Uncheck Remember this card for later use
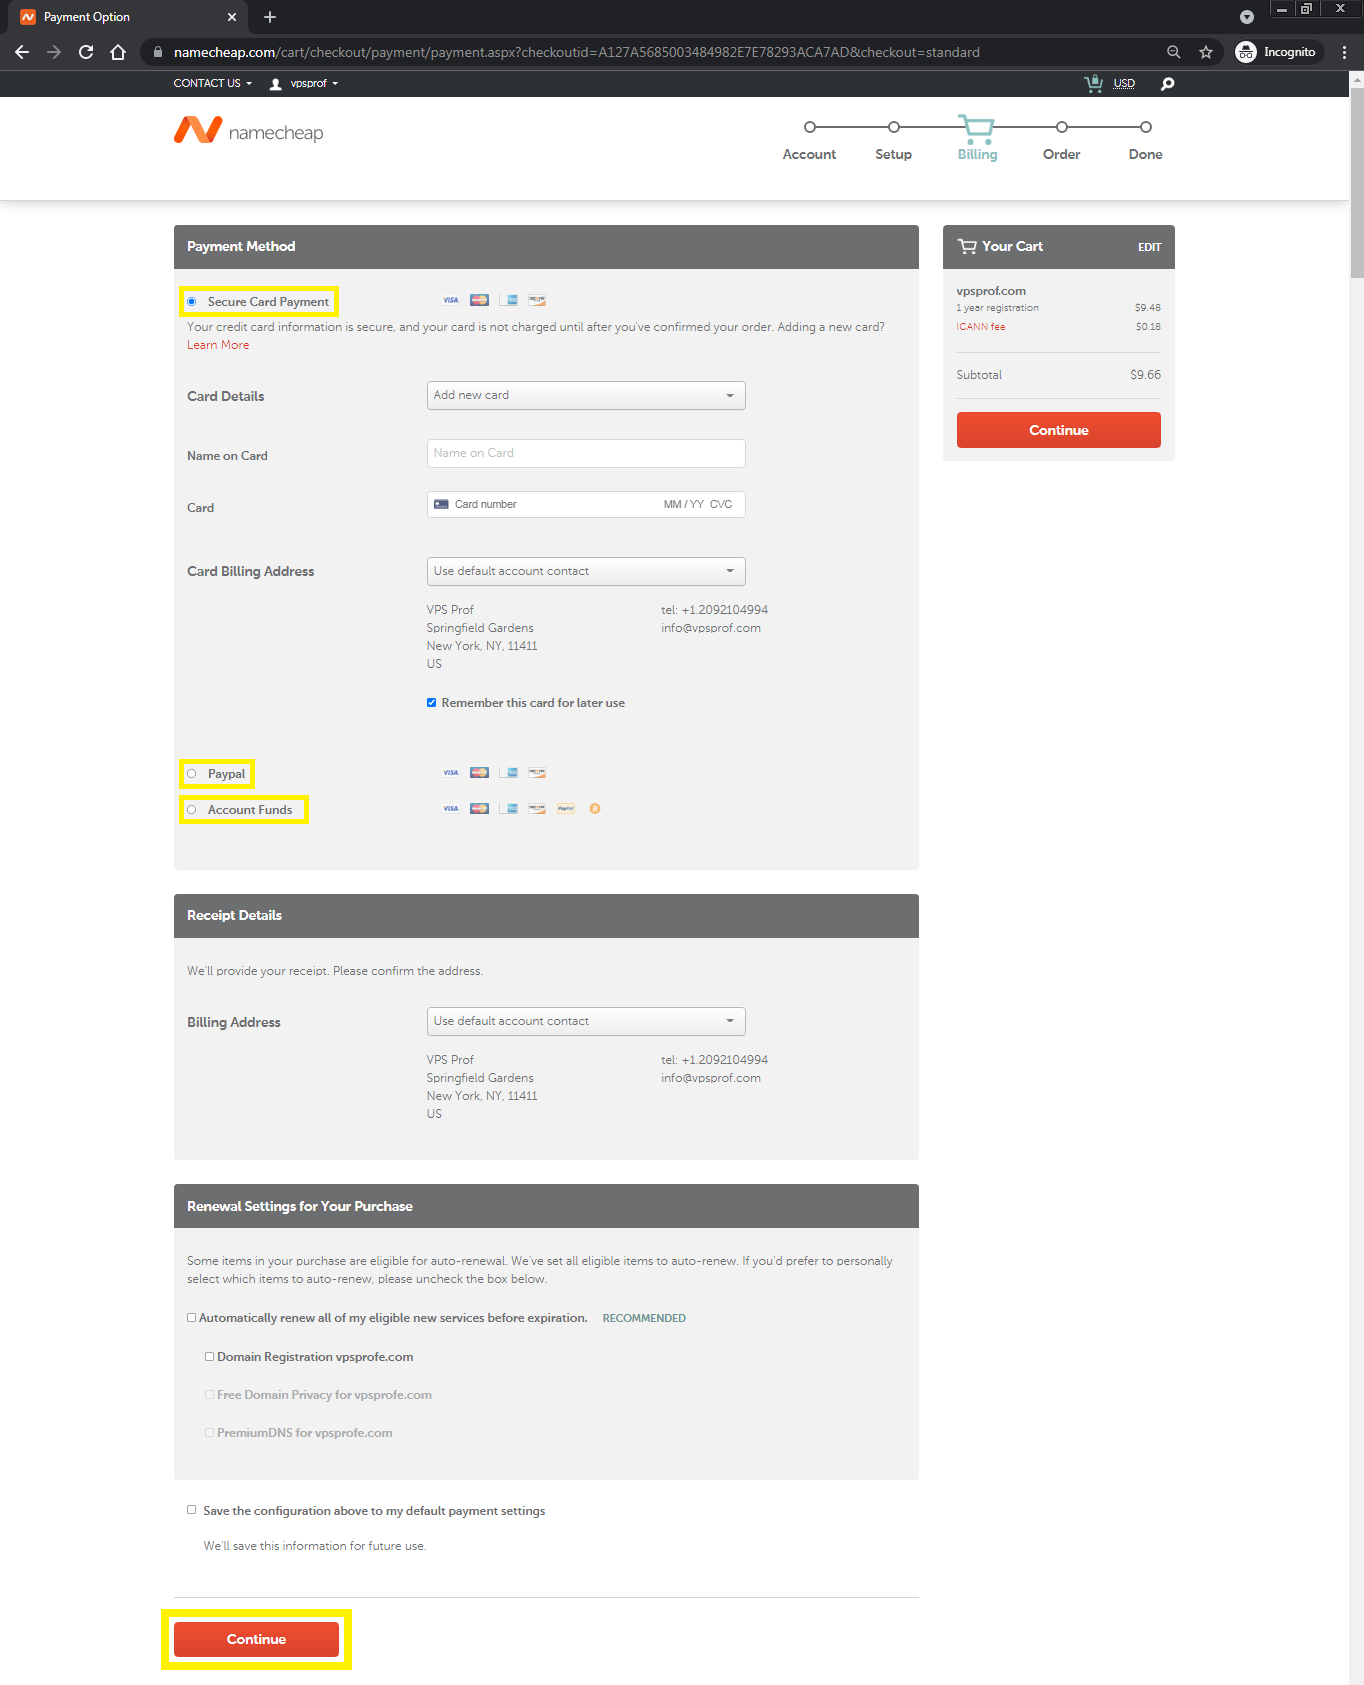This screenshot has width=1364, height=1685. 432,703
